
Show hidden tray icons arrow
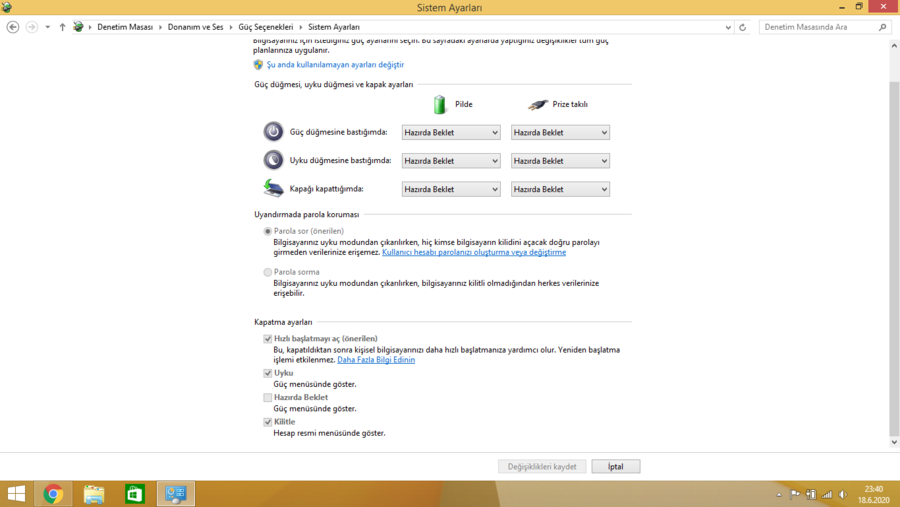(779, 494)
